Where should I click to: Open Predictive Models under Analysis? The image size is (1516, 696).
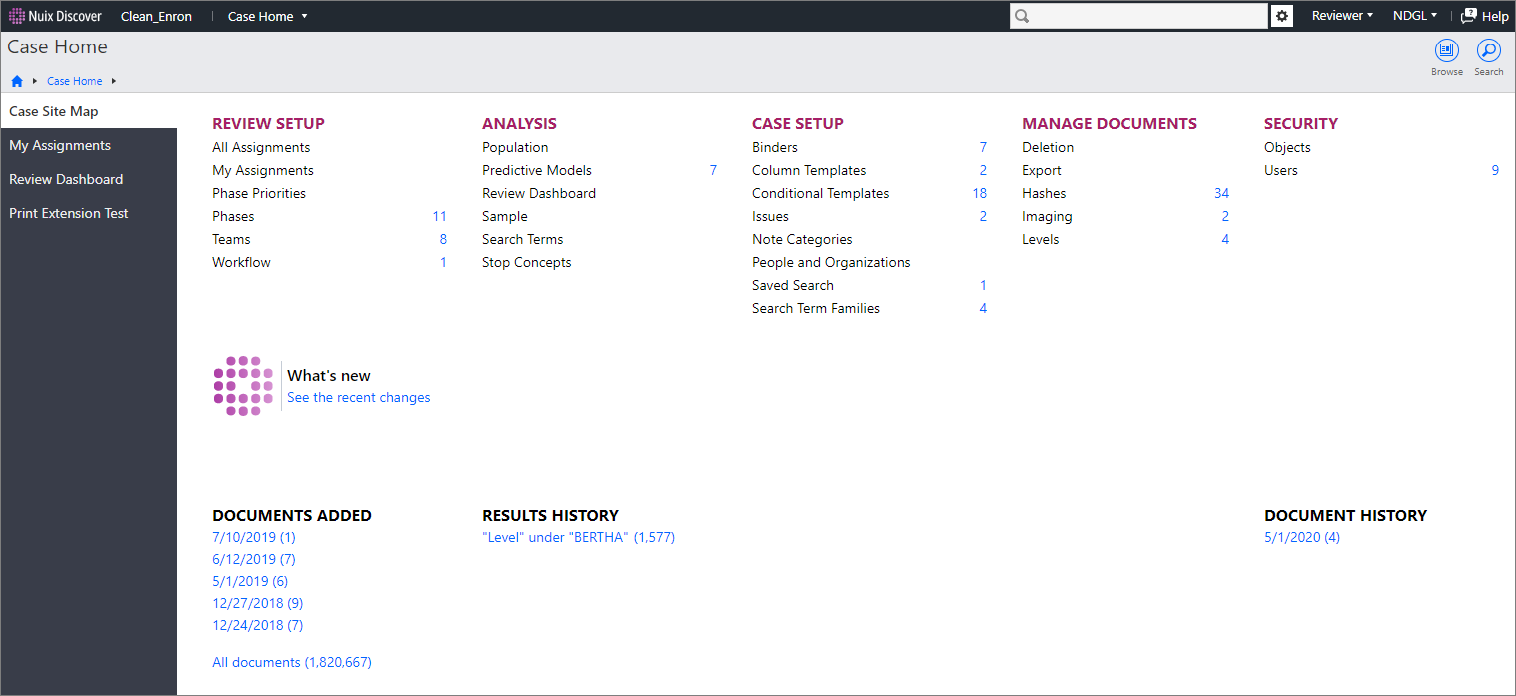coord(536,170)
